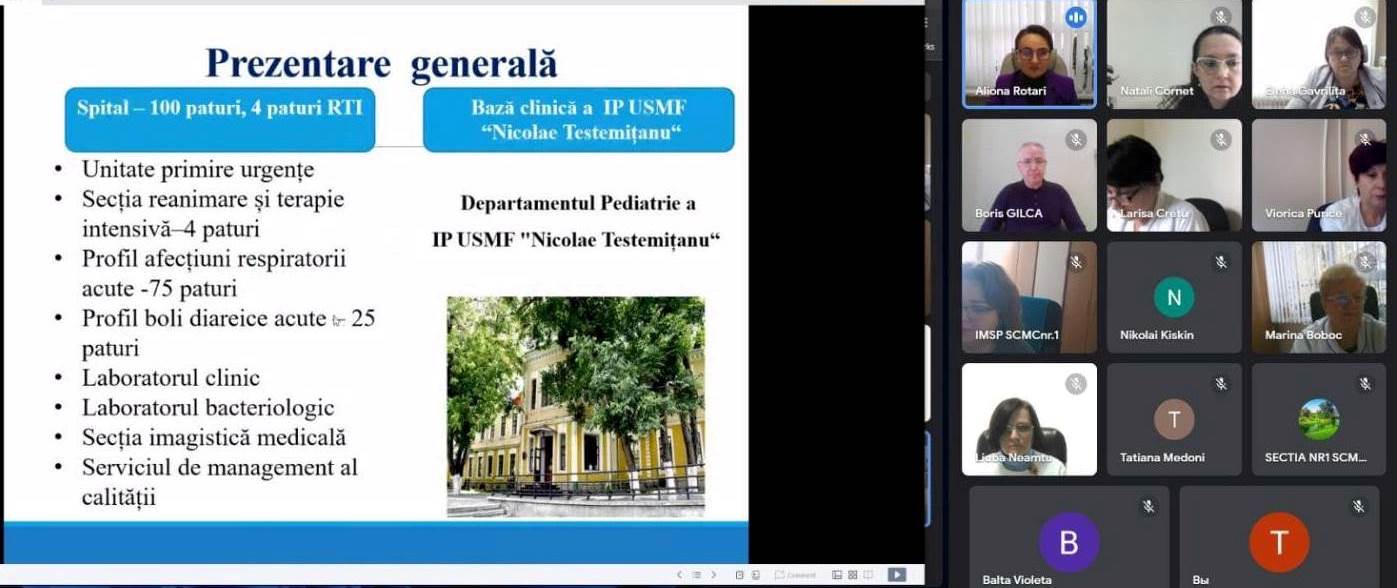
Task: Click muted microphone icon on Natali Cornet's tile
Action: 1221,17
